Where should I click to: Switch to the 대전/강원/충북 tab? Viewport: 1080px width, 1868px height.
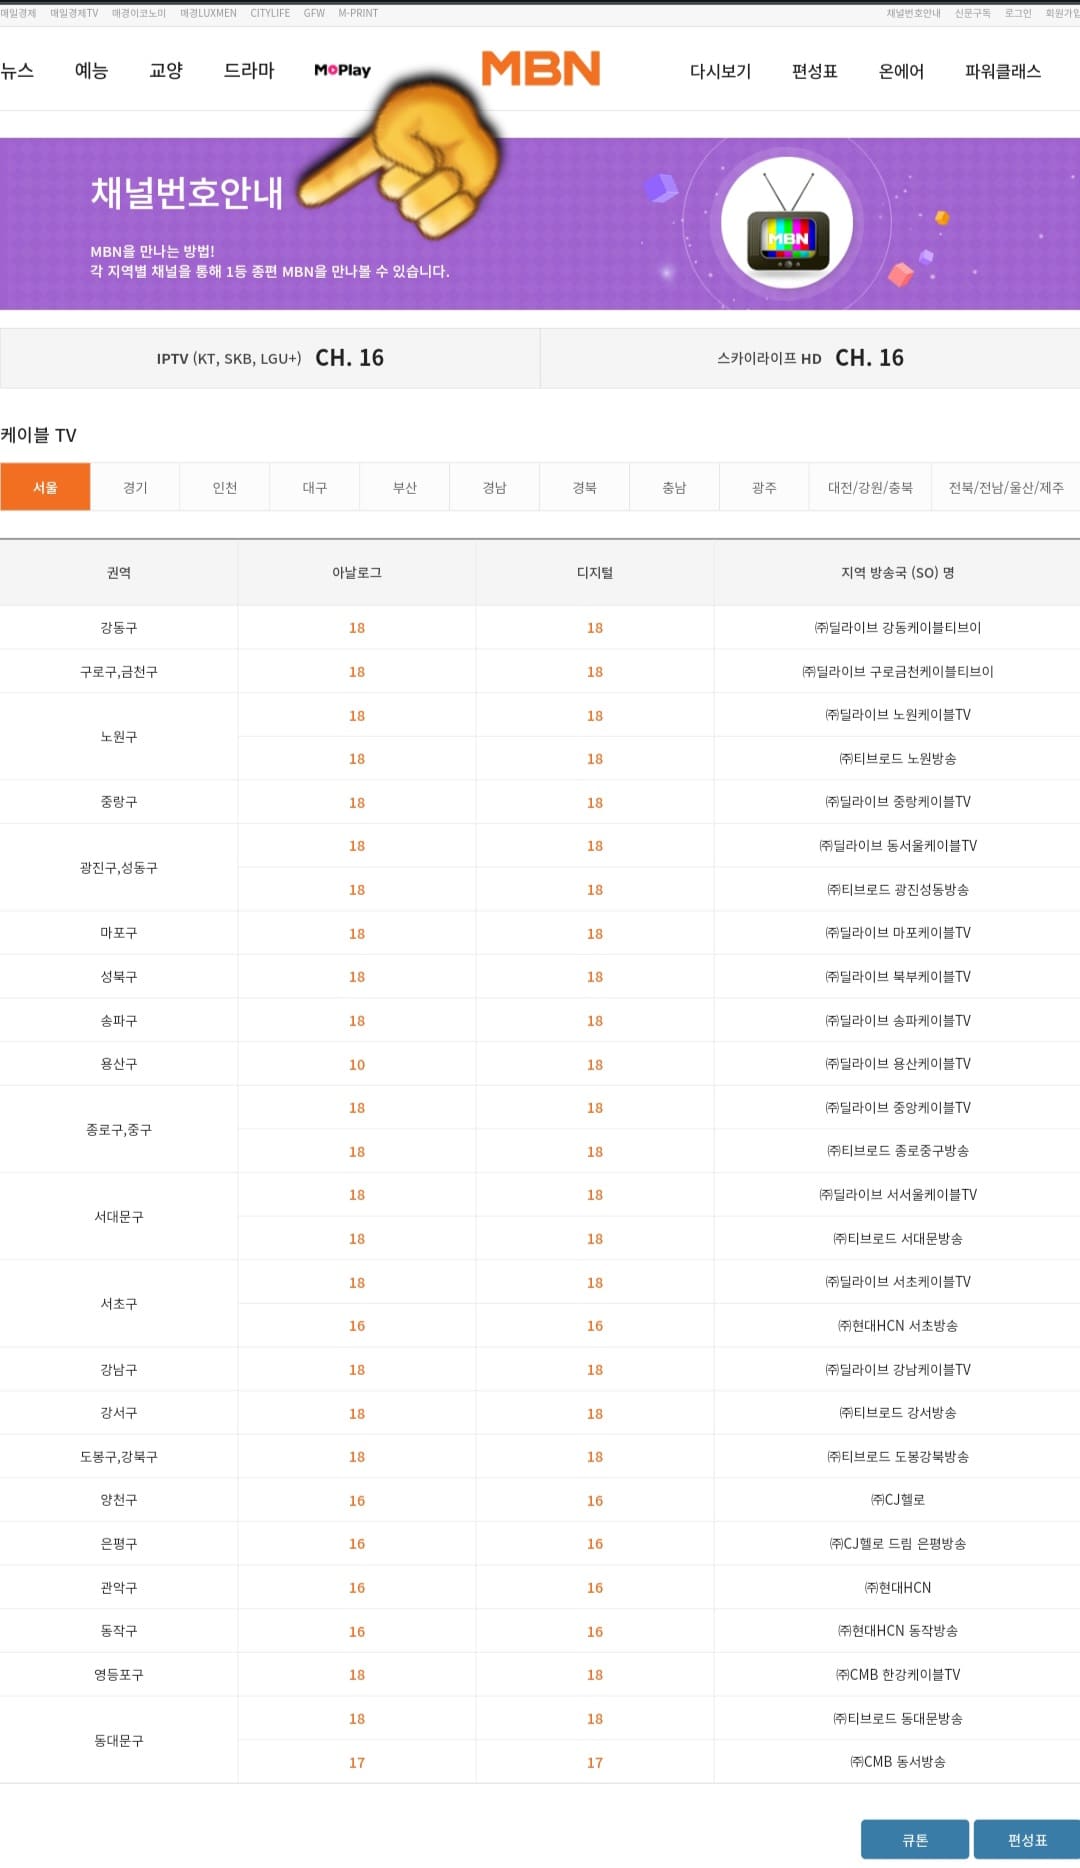point(870,487)
